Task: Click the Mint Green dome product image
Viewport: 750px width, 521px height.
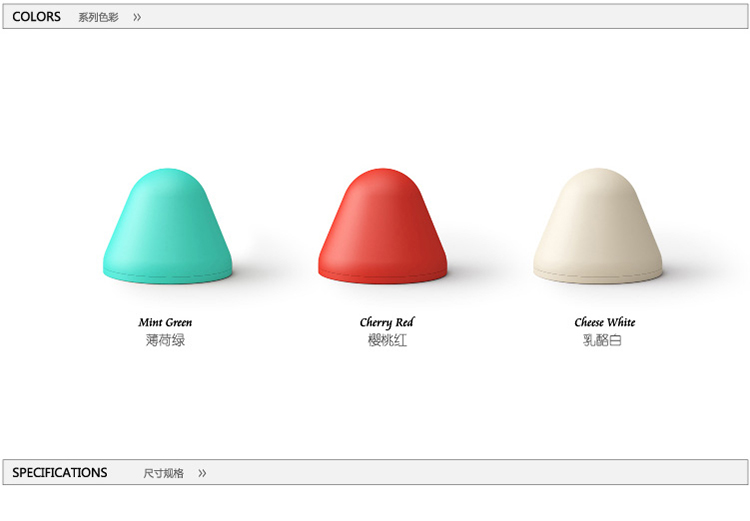Action: (x=168, y=226)
